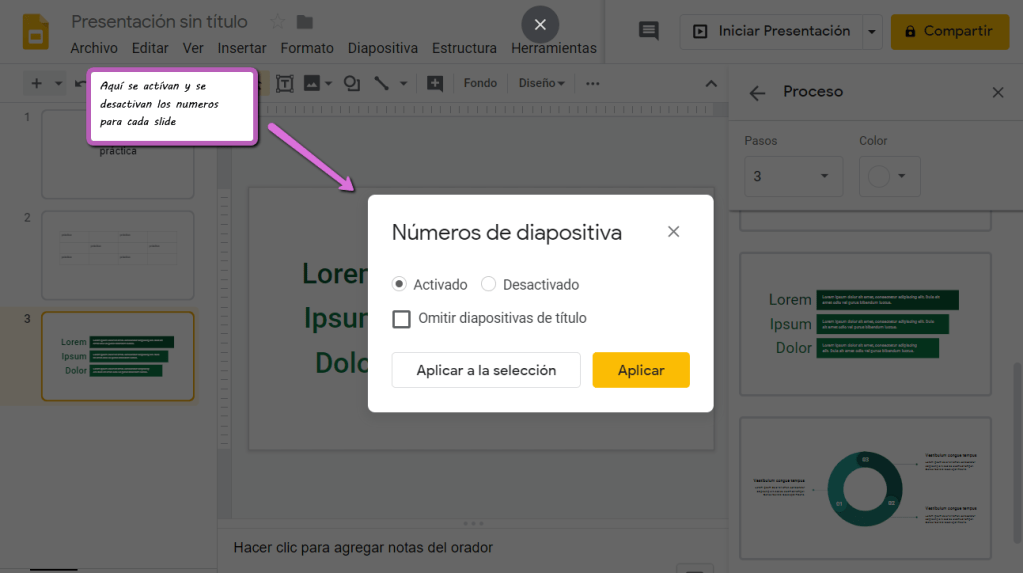The image size is (1023, 573).
Task: Open the Diseño dropdown in toolbar
Action: click(541, 83)
